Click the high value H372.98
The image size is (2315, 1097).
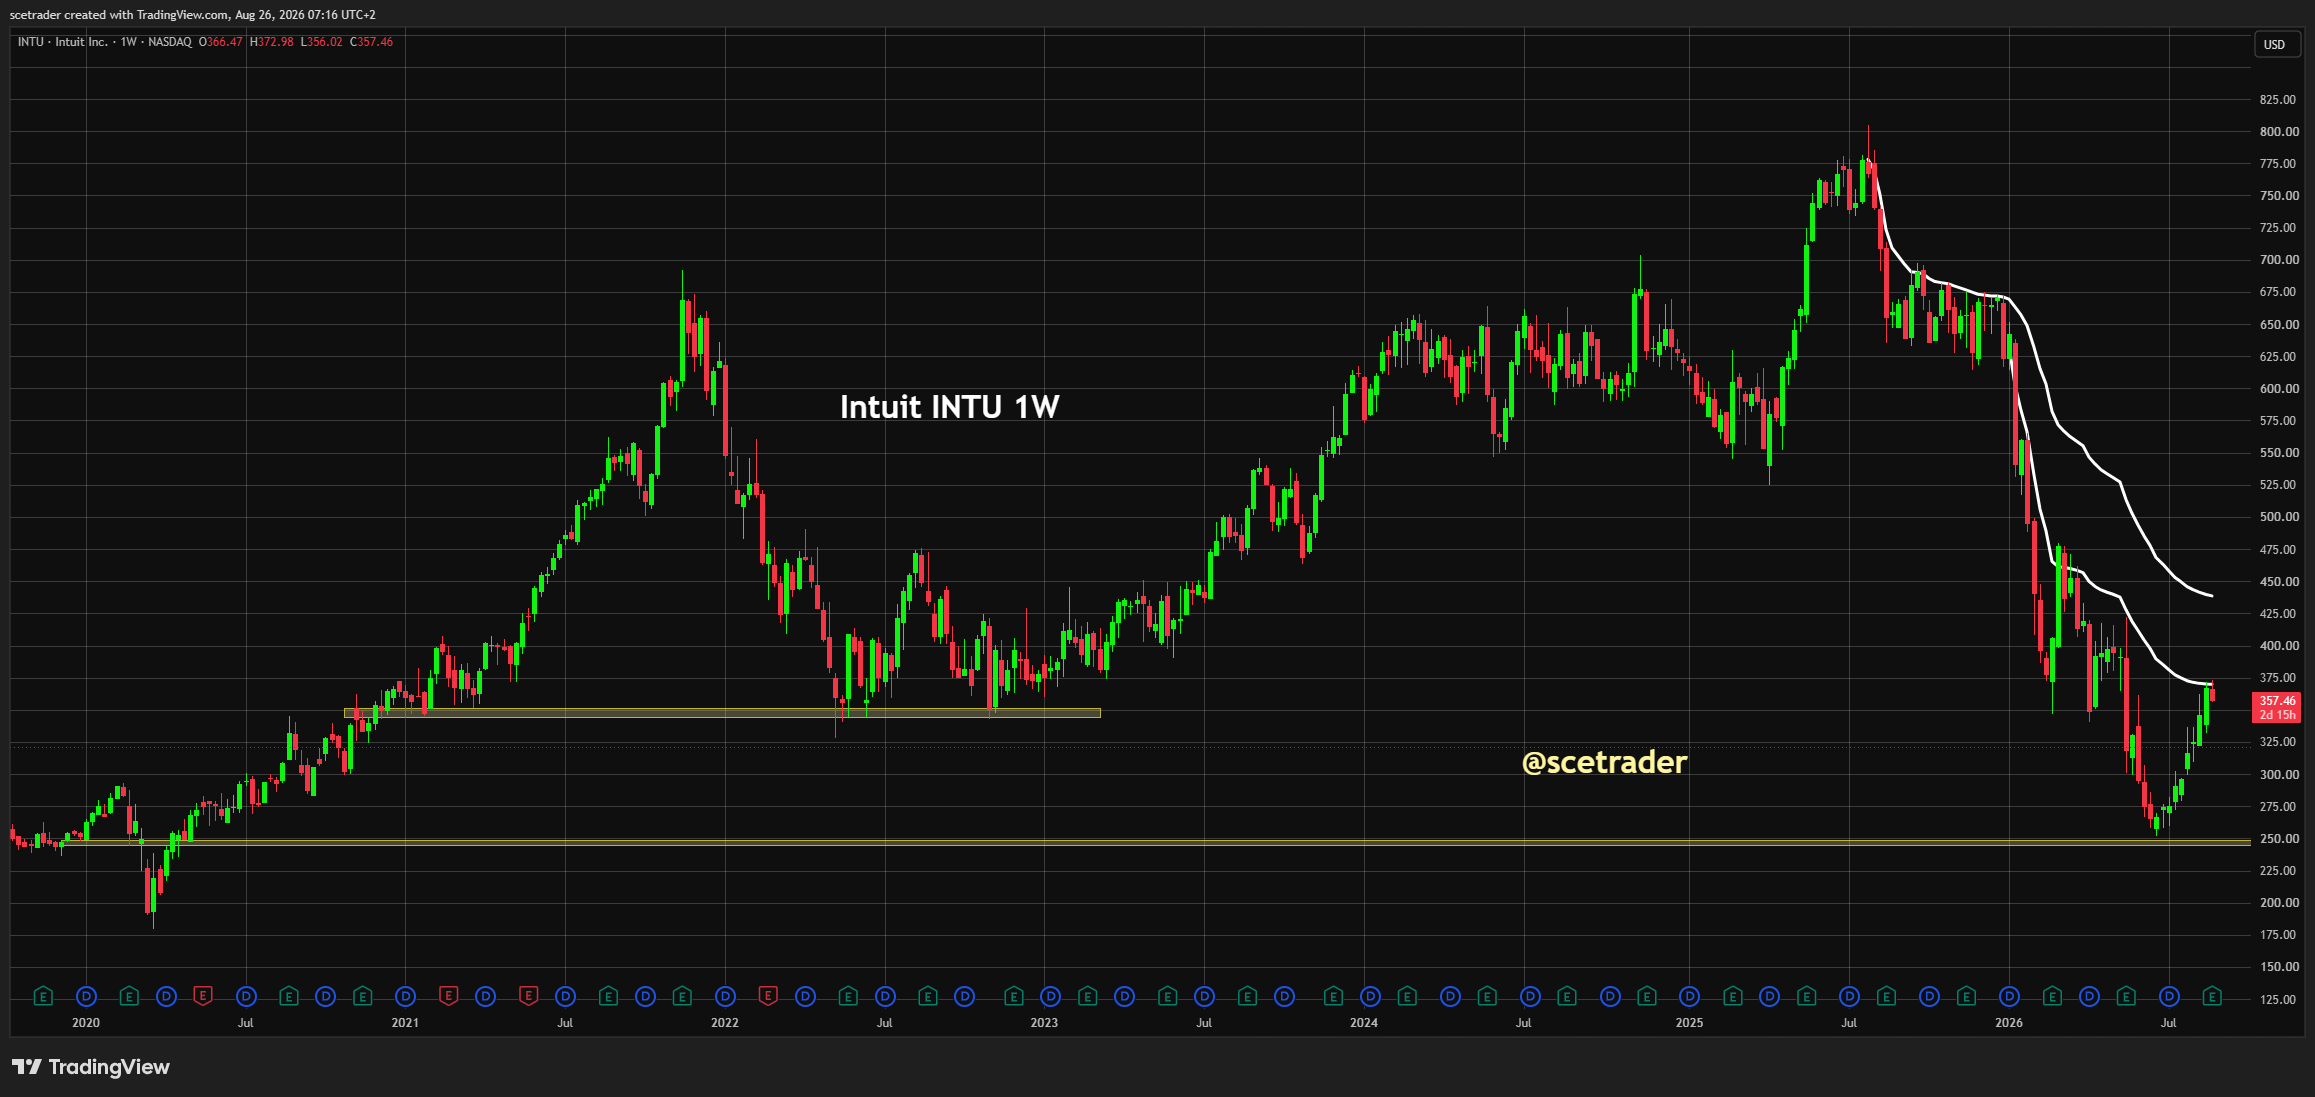[x=272, y=42]
